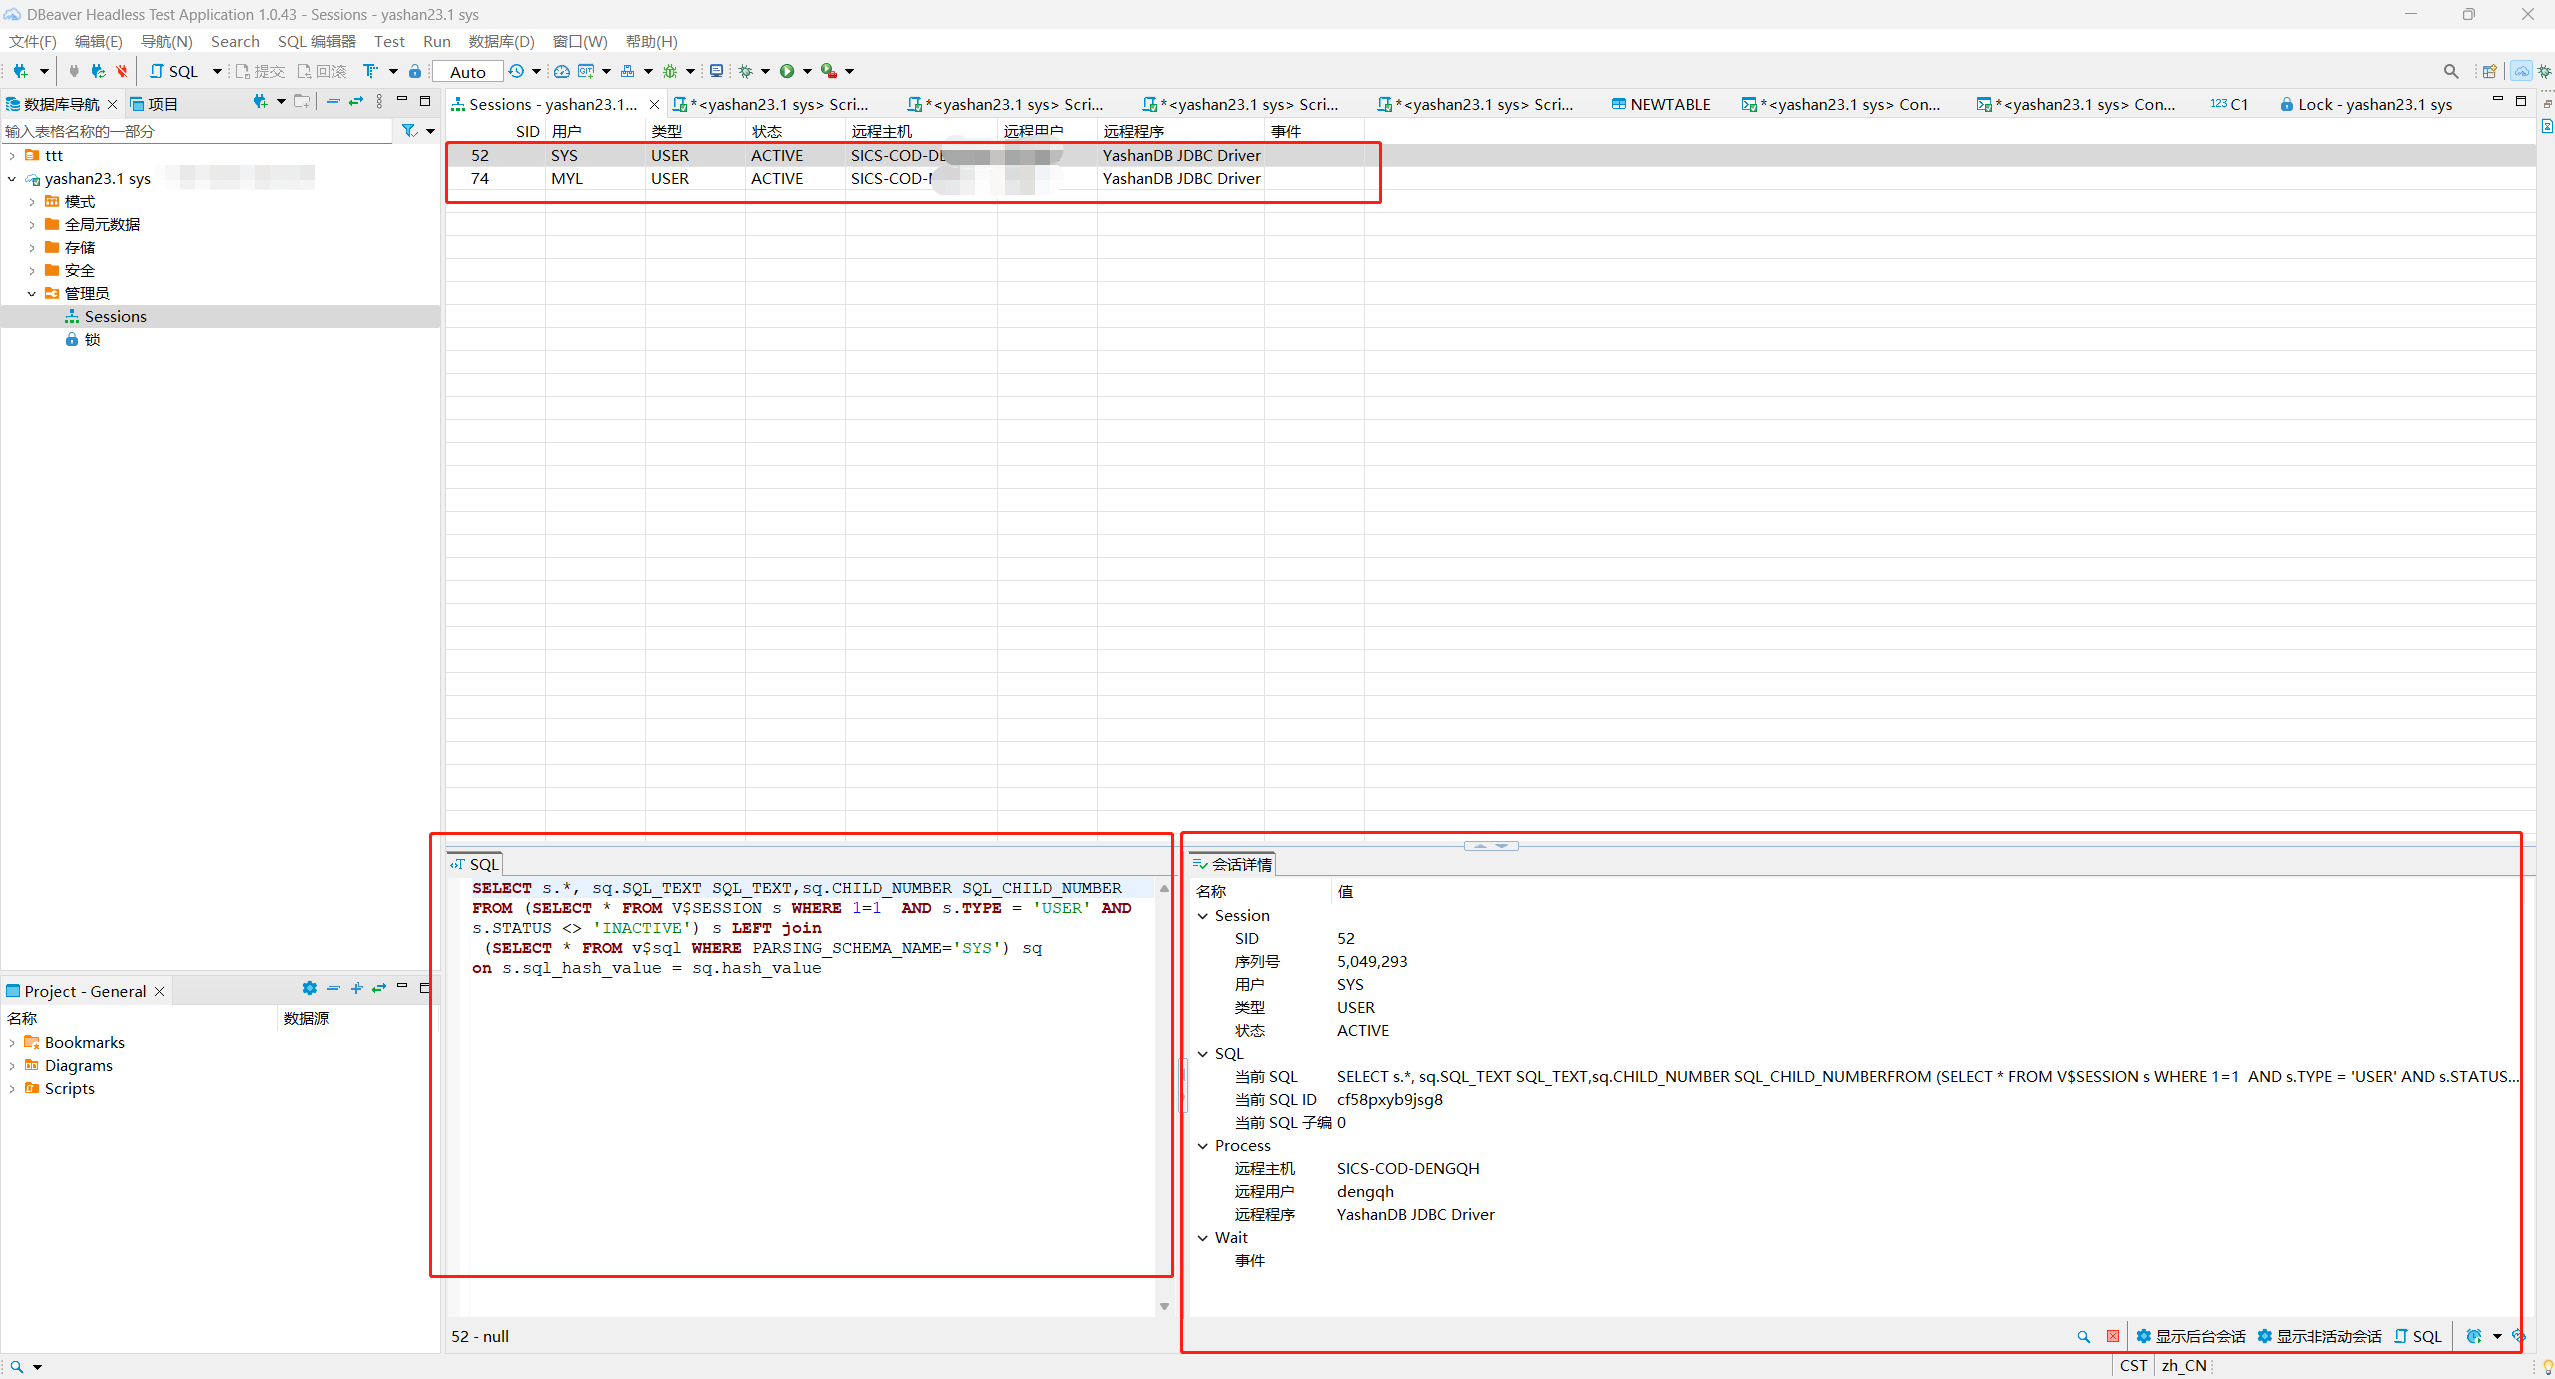Image resolution: width=2555 pixels, height=1379 pixels.
Task: Close the 数据库导航 panel tab
Action: coord(113,104)
